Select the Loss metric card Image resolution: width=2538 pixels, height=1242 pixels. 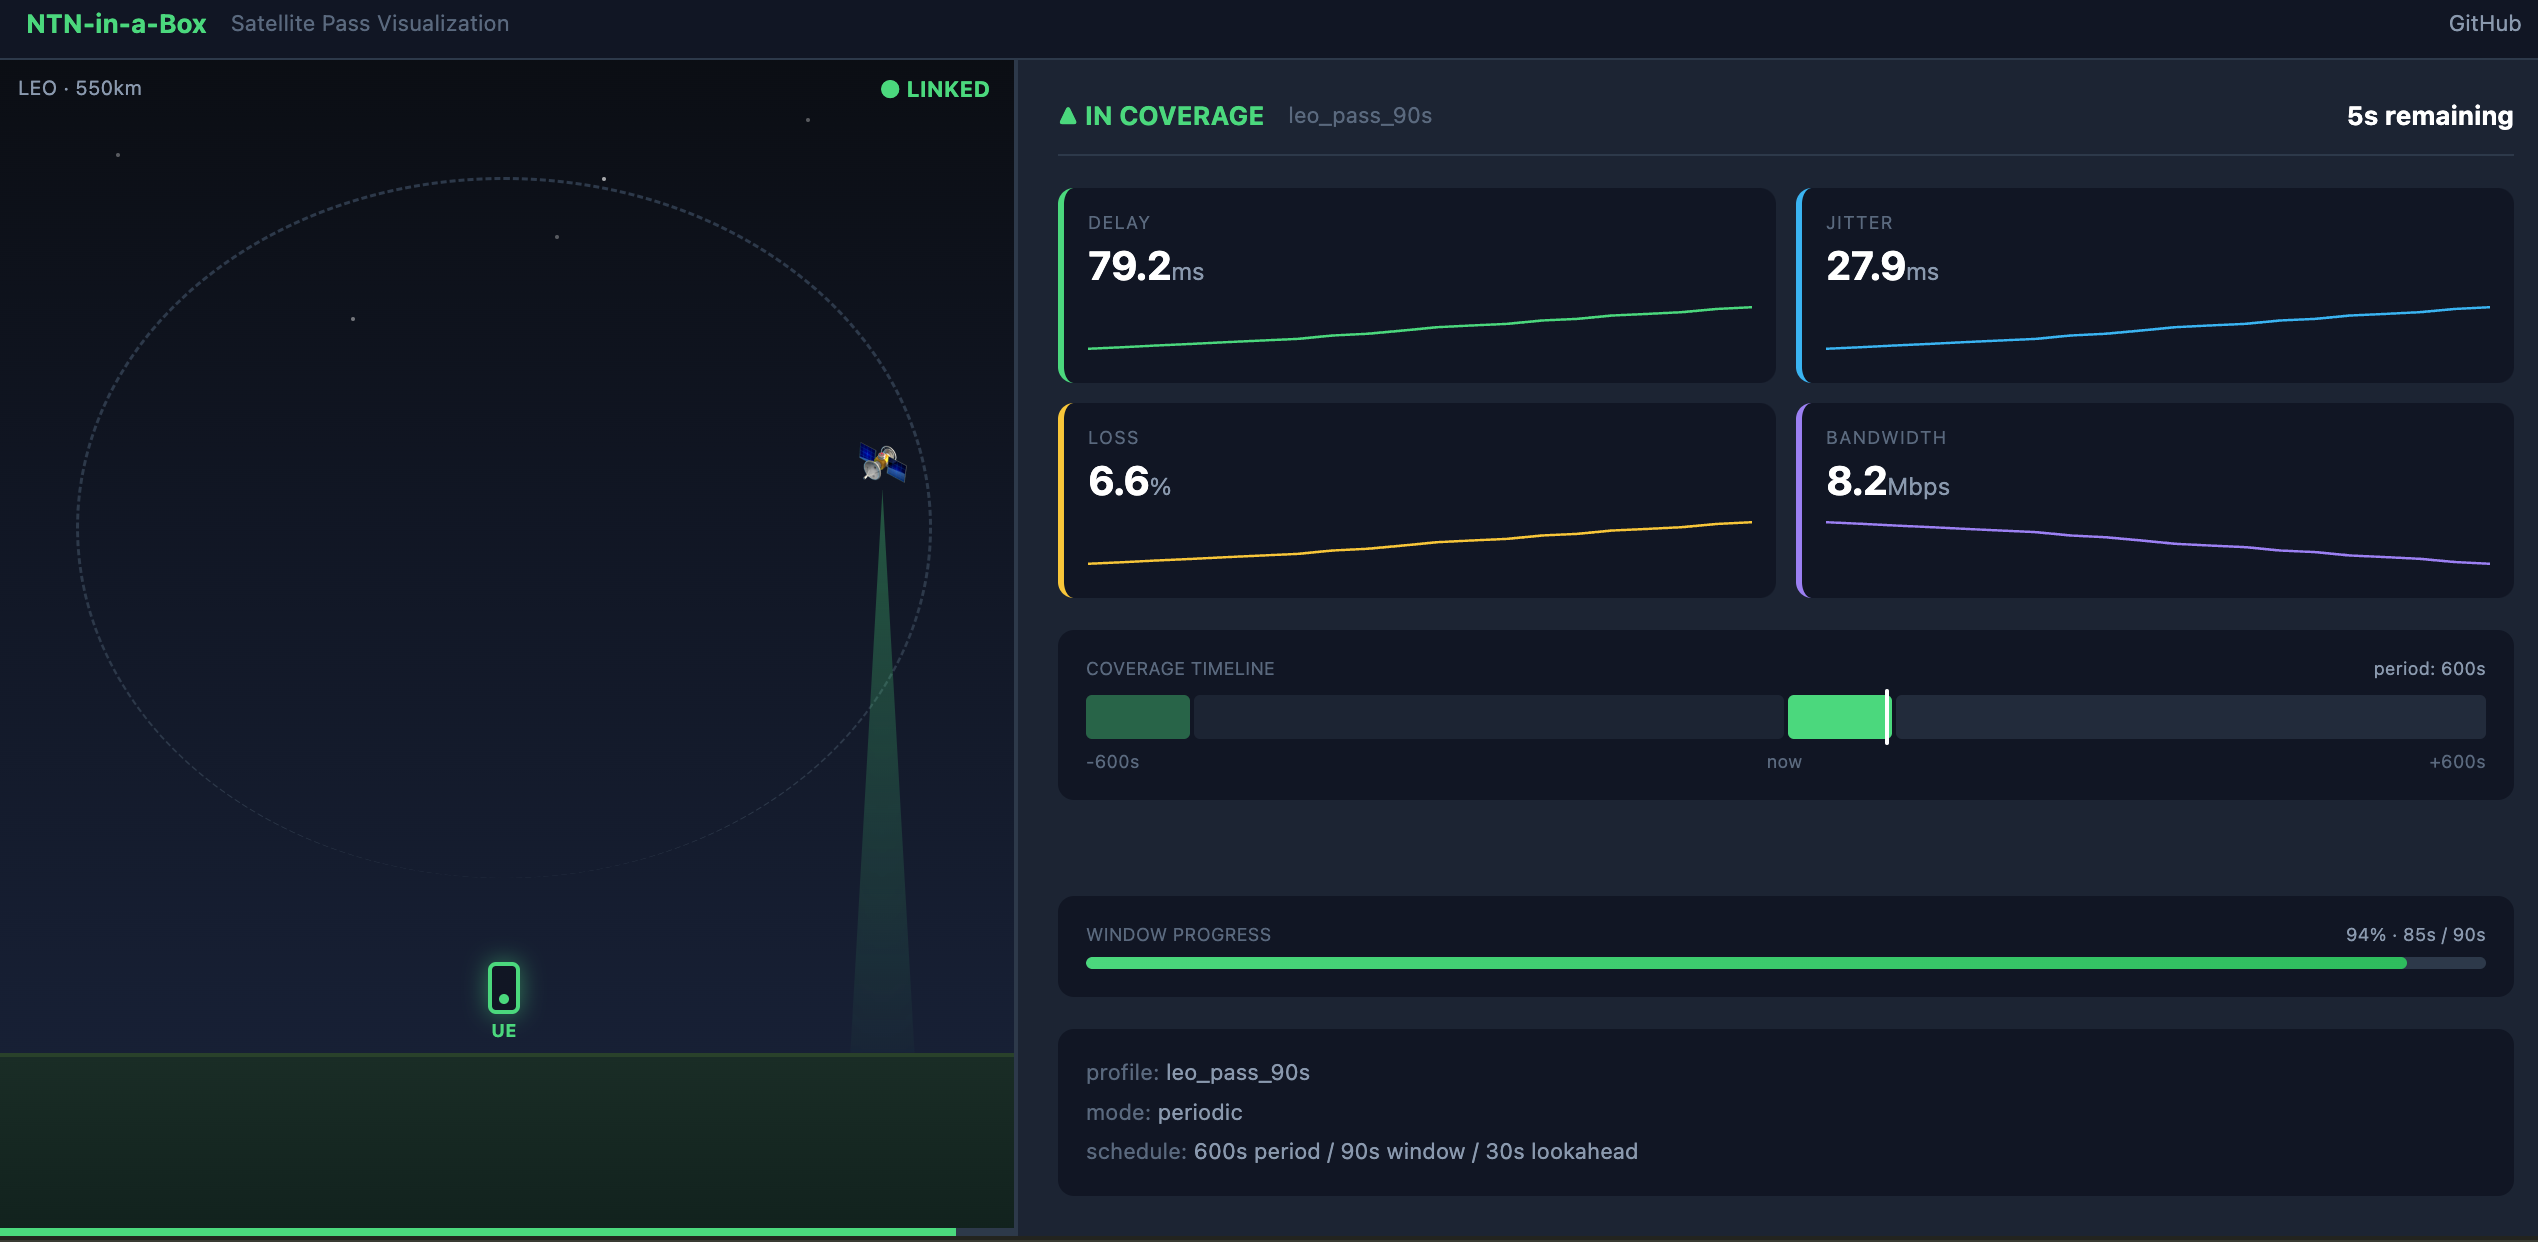coord(1417,500)
